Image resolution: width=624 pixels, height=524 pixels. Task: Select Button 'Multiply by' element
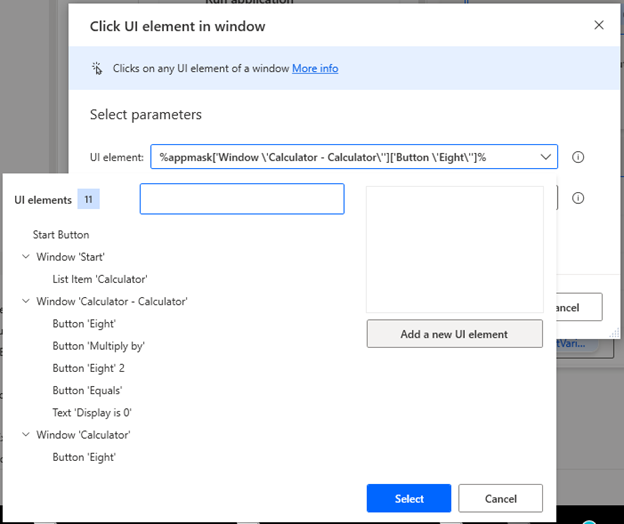[98, 346]
